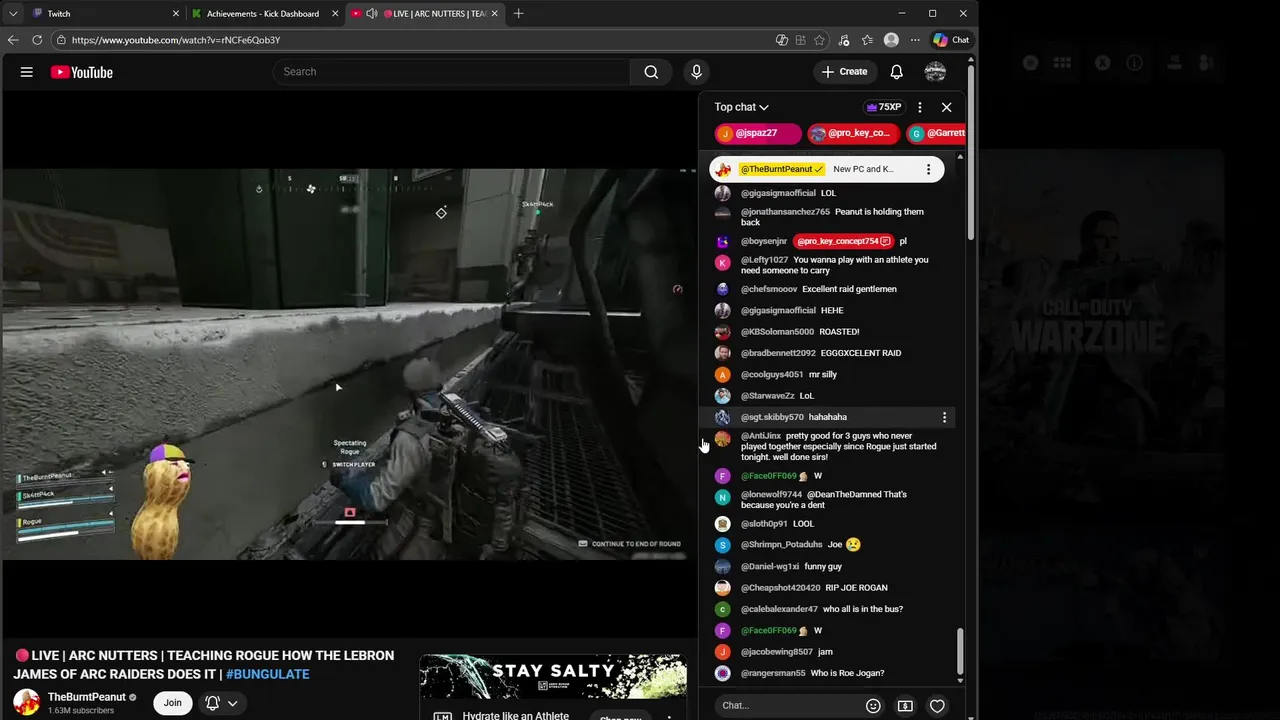Open the YouTube account avatar menu
1280x720 pixels.
click(x=935, y=72)
